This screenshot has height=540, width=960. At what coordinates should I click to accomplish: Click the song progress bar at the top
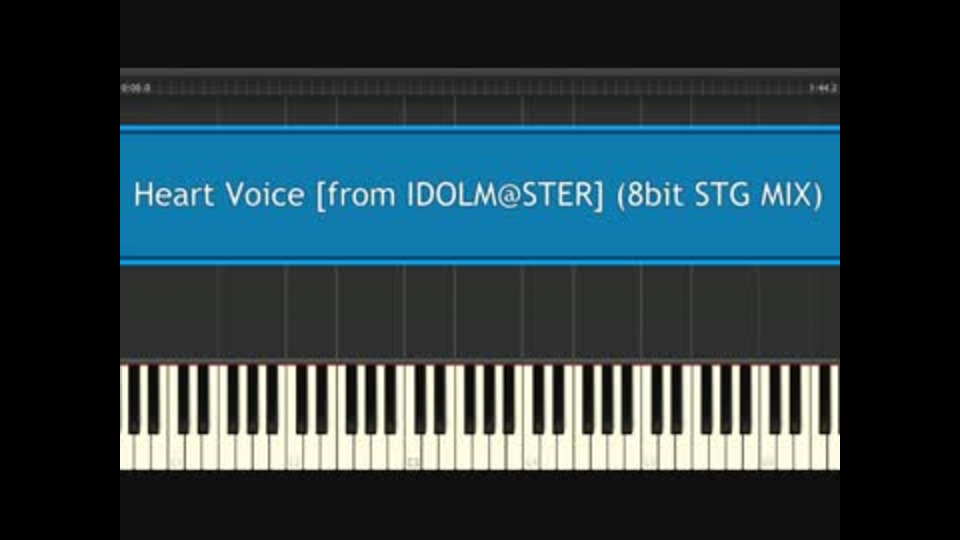click(480, 88)
